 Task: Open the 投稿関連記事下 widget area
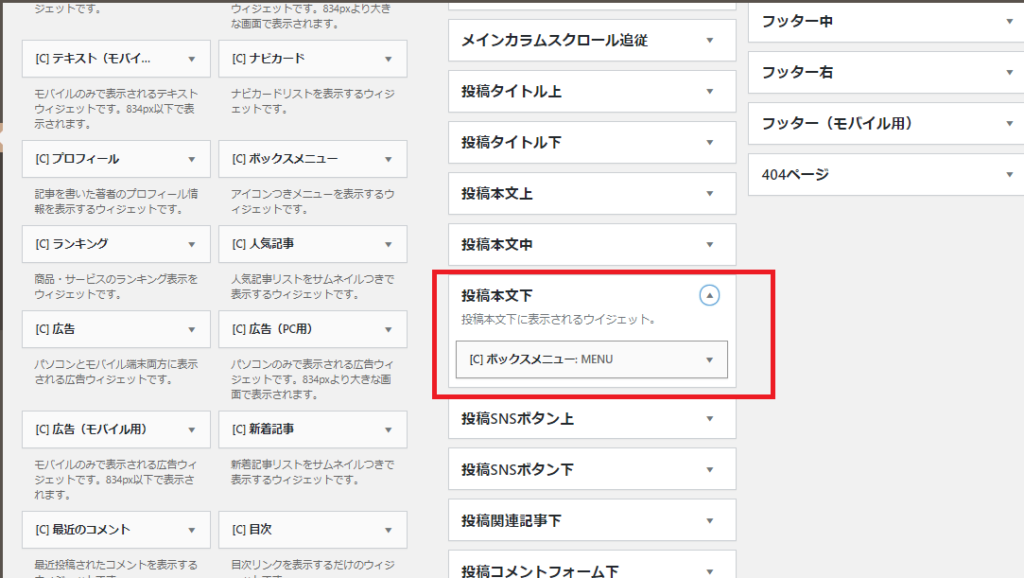[x=709, y=520]
